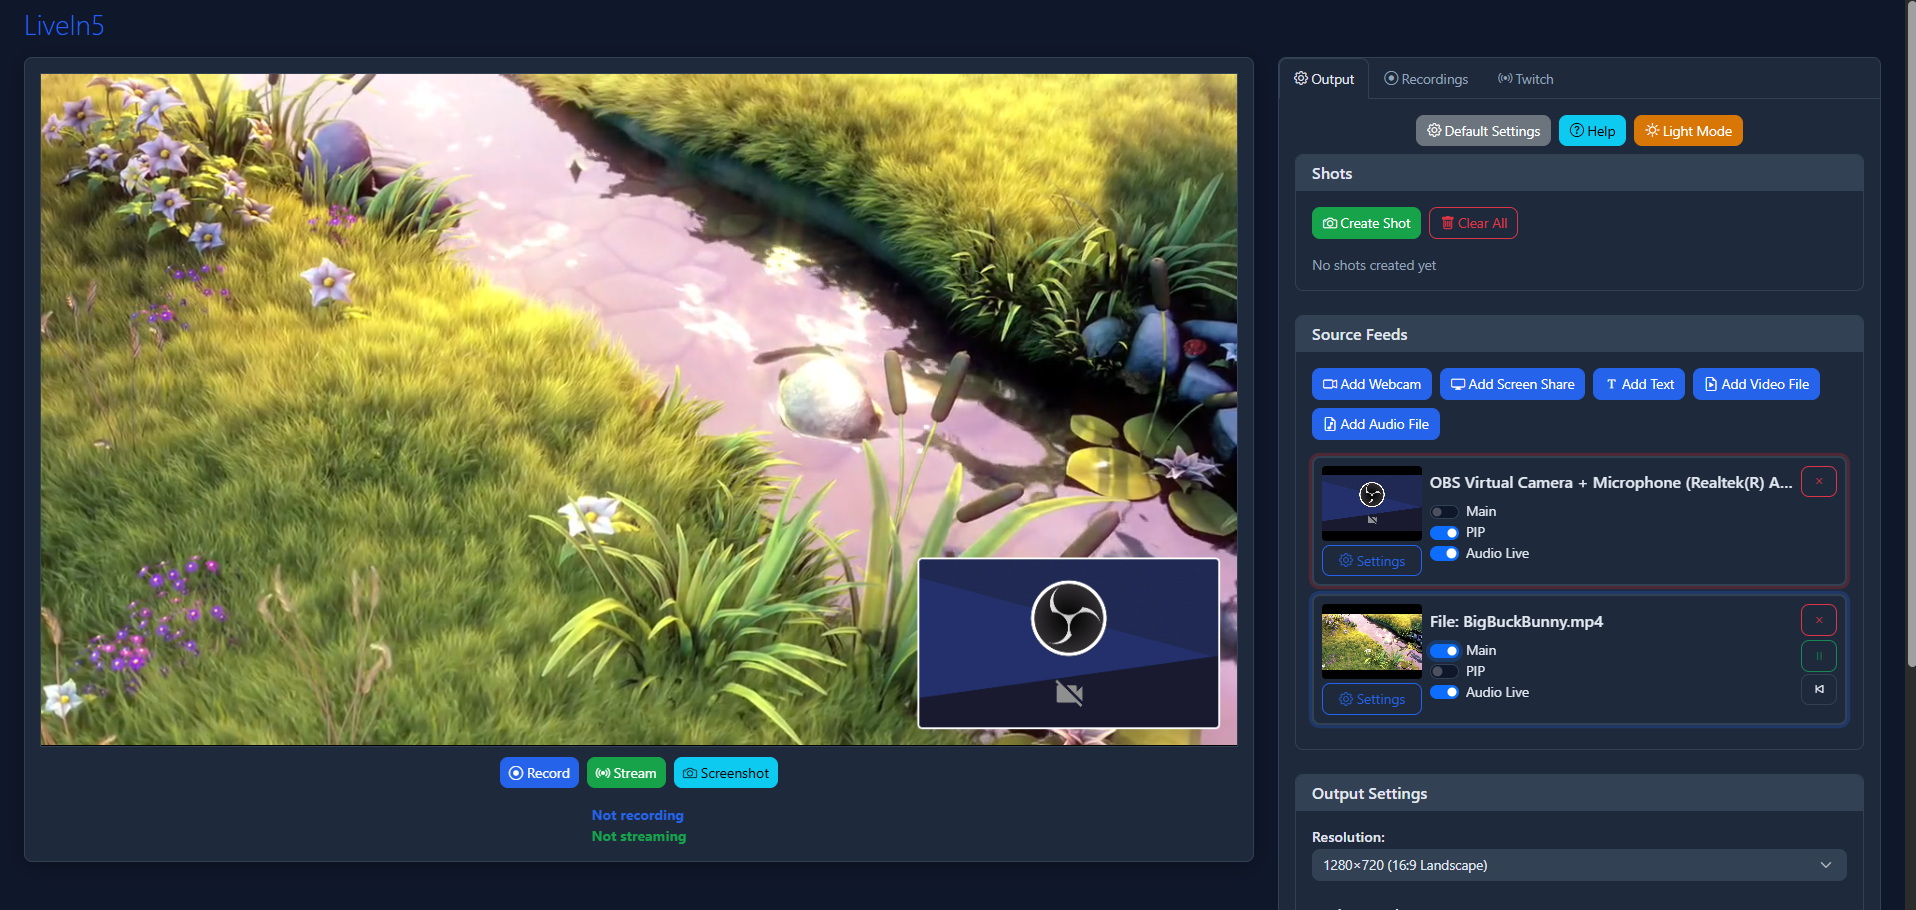
Task: Switch to the Output tab
Action: click(x=1324, y=79)
